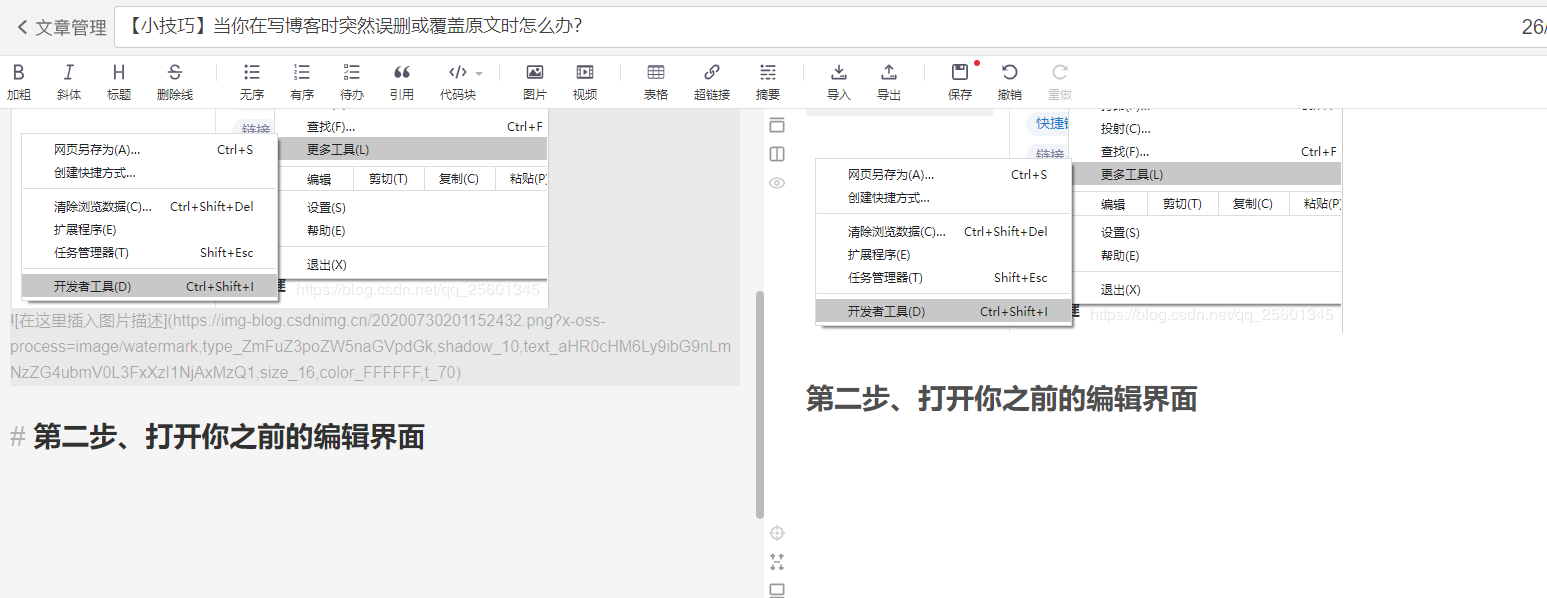Create a 待办 checklist item
This screenshot has width=1547, height=598.
click(x=351, y=80)
